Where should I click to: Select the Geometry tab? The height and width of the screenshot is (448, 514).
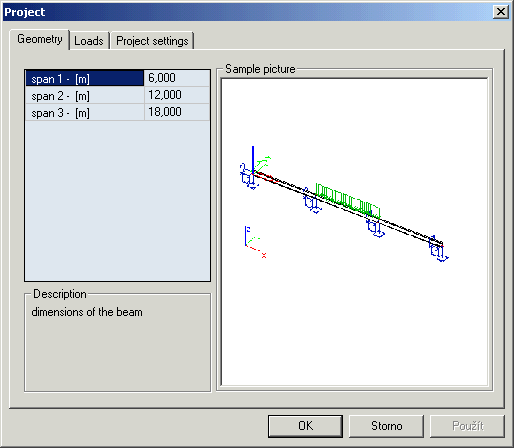(40, 39)
